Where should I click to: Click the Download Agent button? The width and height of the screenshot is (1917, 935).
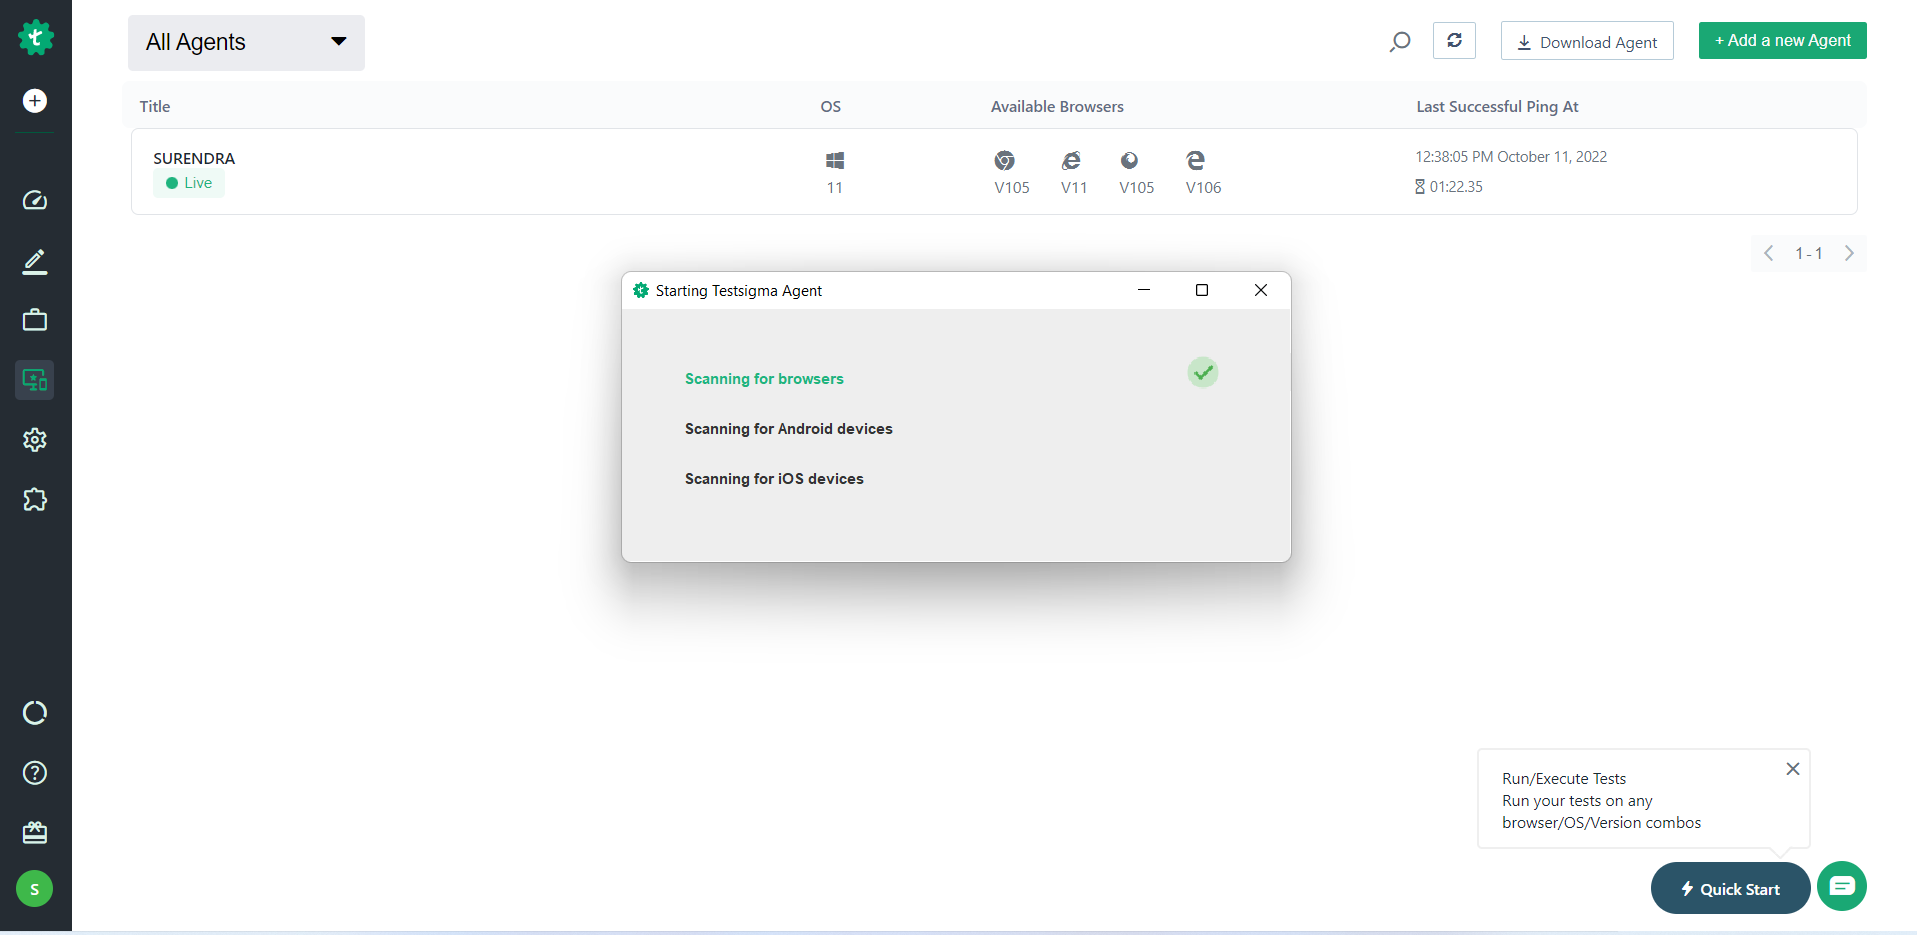(1587, 41)
